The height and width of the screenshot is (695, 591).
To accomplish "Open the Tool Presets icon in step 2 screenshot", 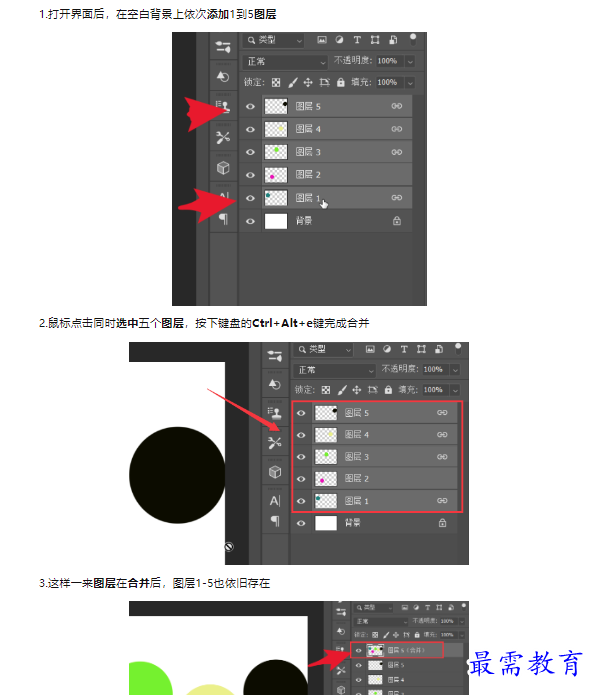I will click(275, 442).
